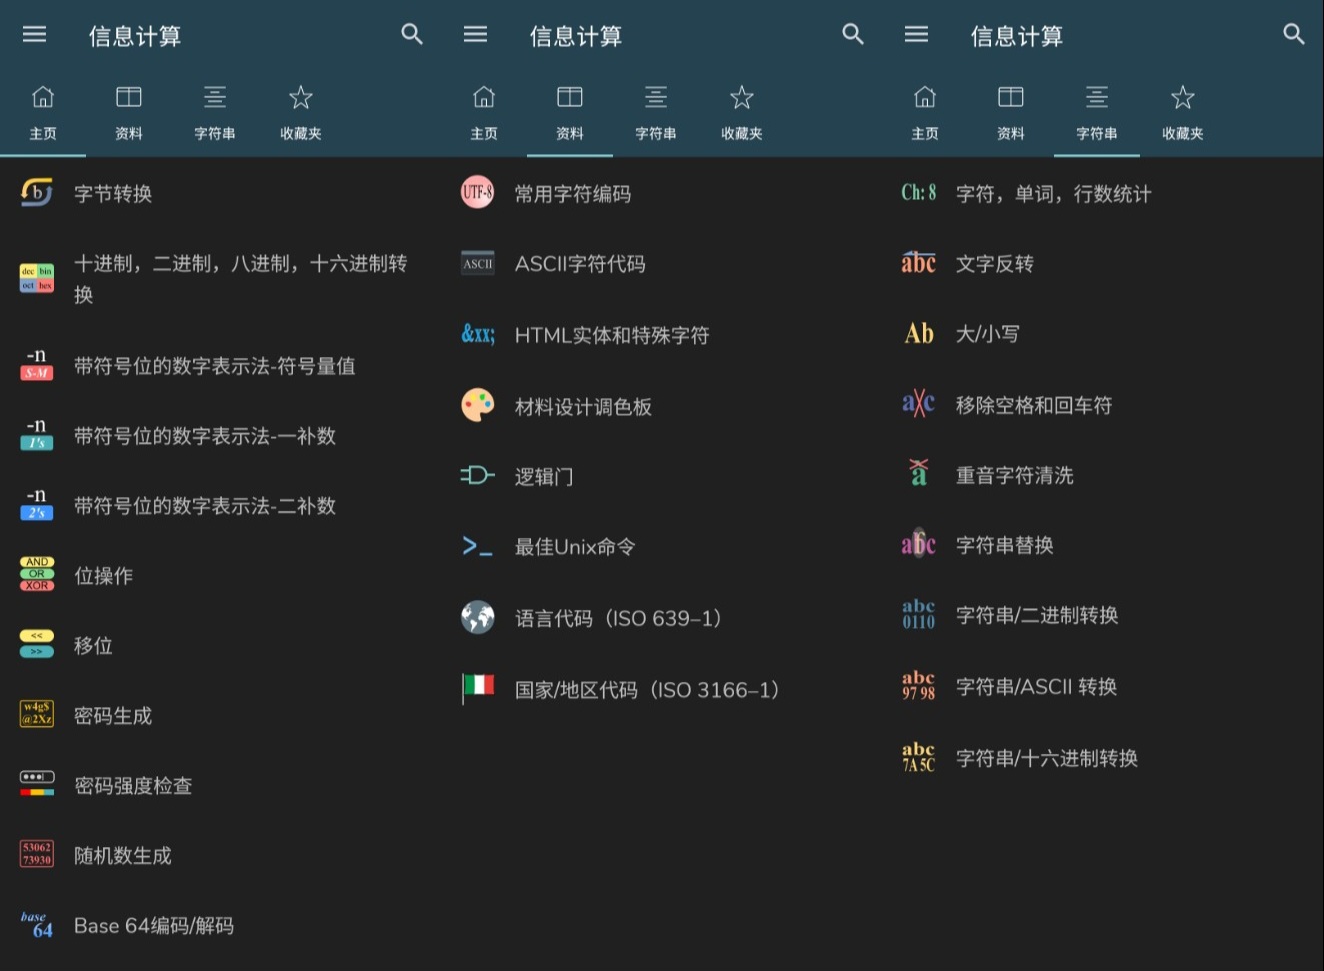The height and width of the screenshot is (971, 1324).
Task: Click the logic gate icon
Action: click(478, 475)
